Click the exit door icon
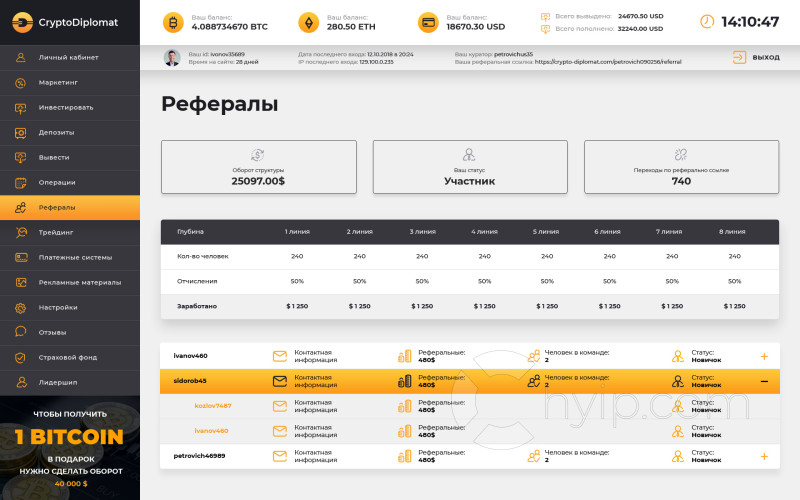This screenshot has width=800, height=500. point(739,57)
